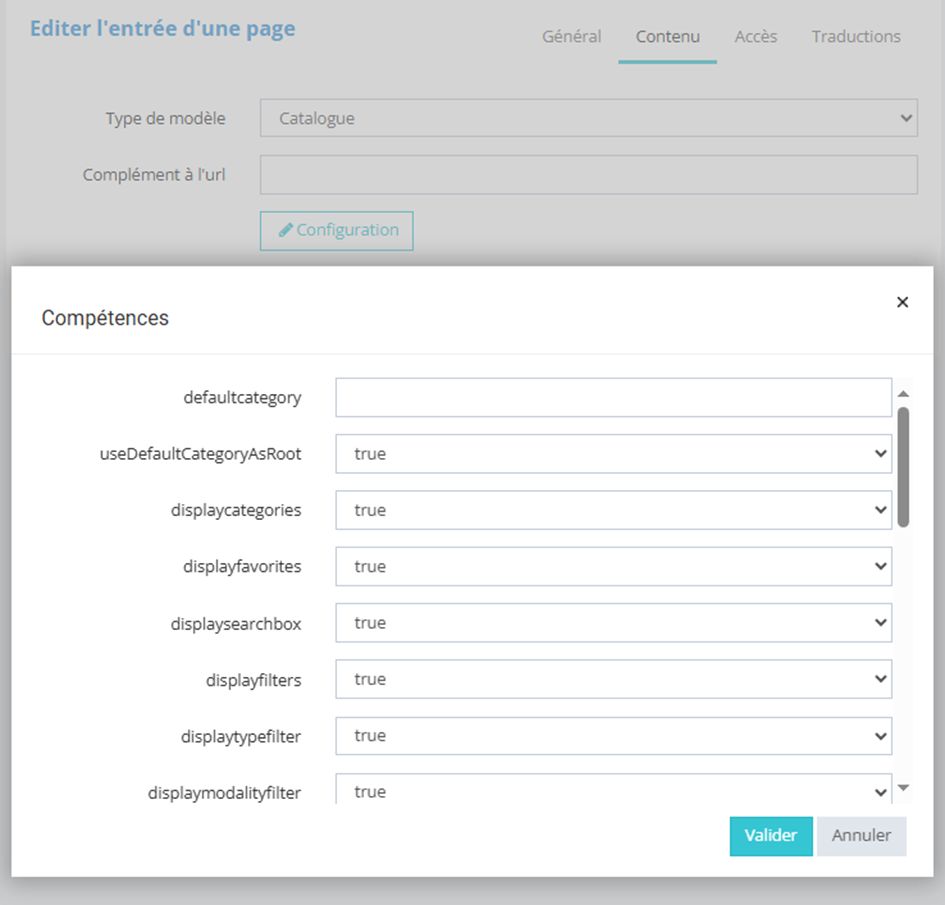Screen dimensions: 945x905
Task: Open the Traductions tab
Action: tap(856, 37)
